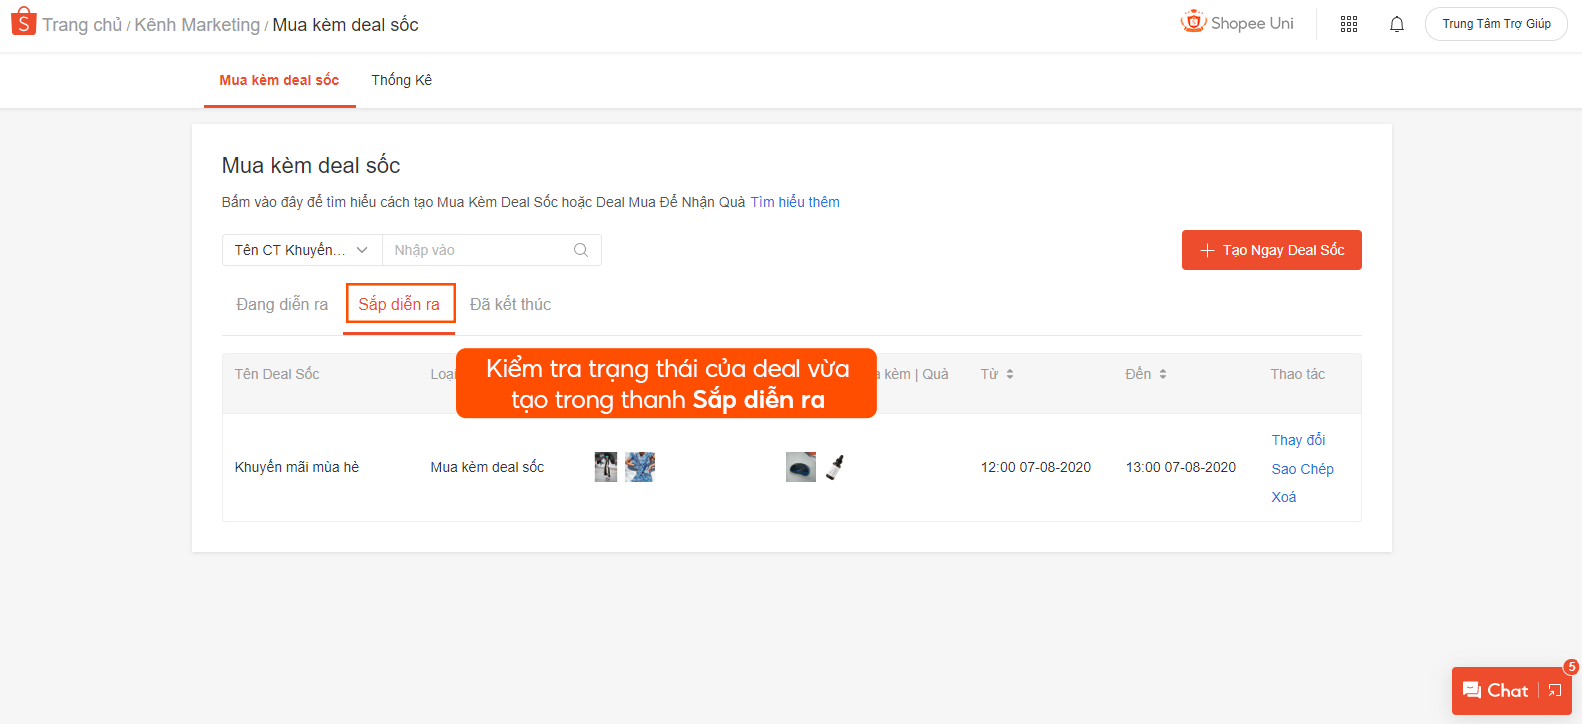Switch to the Thống Kê tab
1582x724 pixels.
(401, 80)
